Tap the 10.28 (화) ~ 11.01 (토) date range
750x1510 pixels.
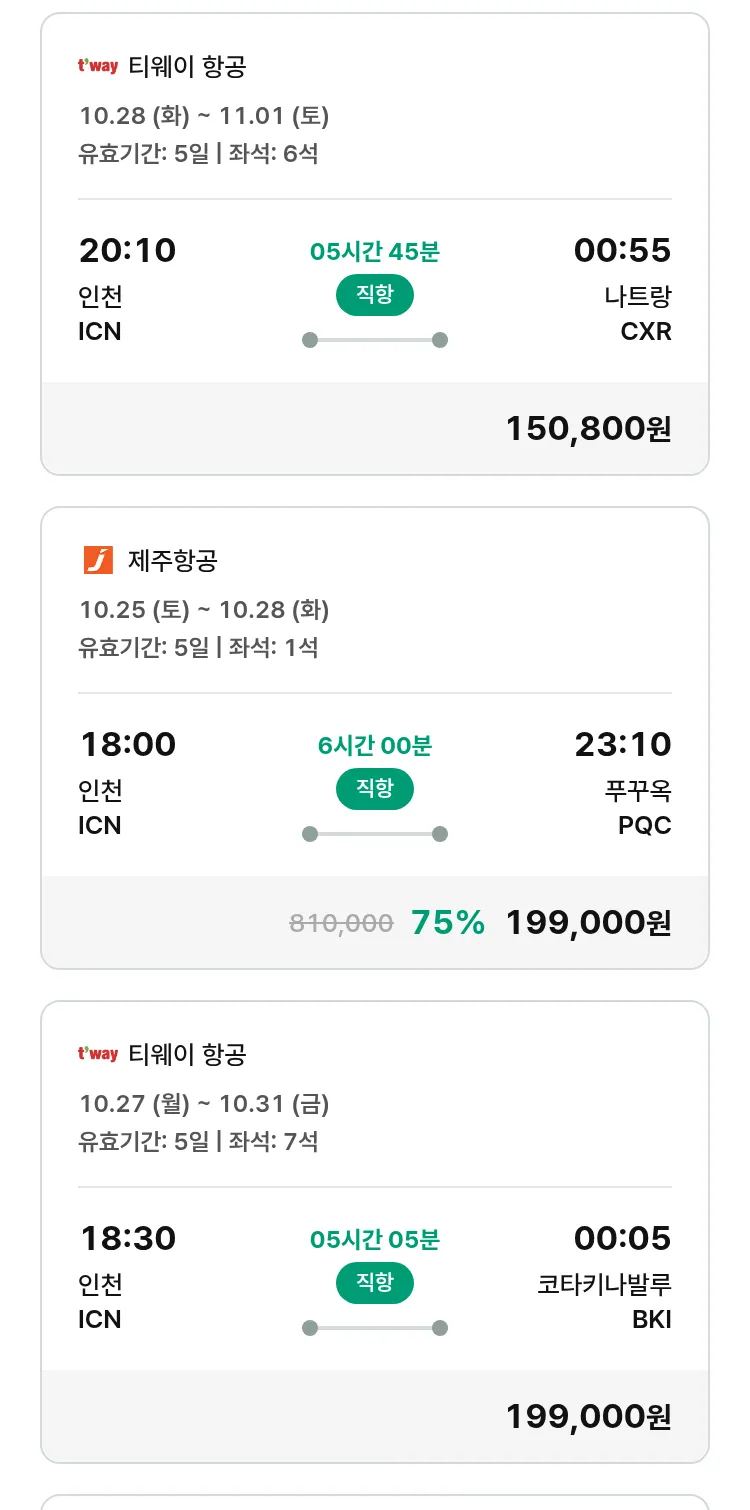click(x=204, y=116)
